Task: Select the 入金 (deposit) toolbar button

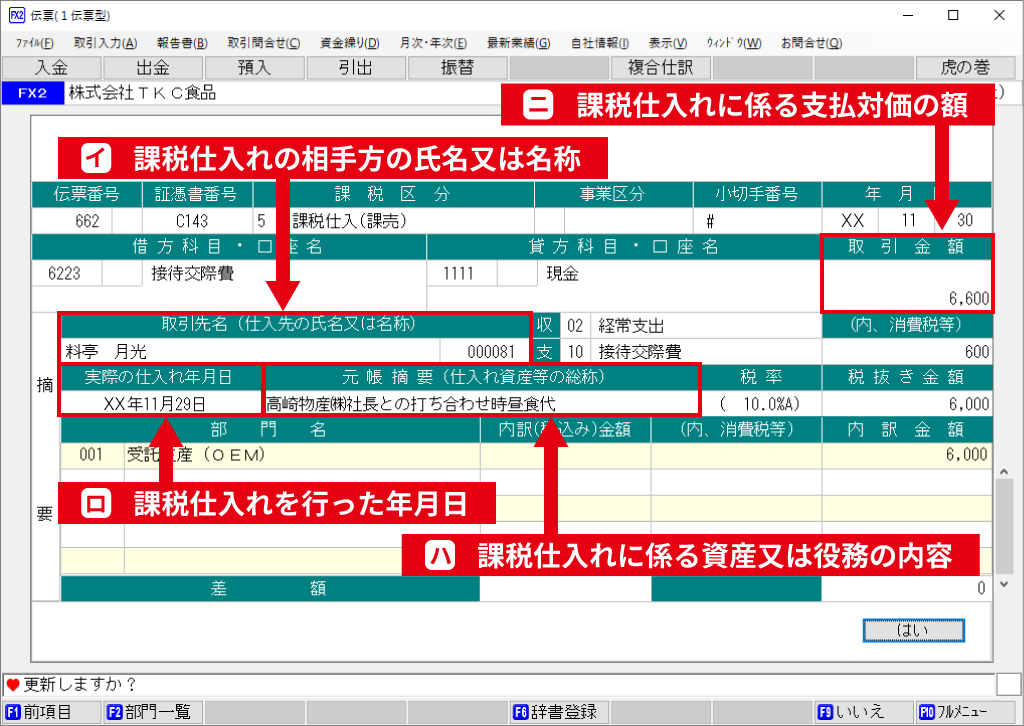Action: pos(50,67)
